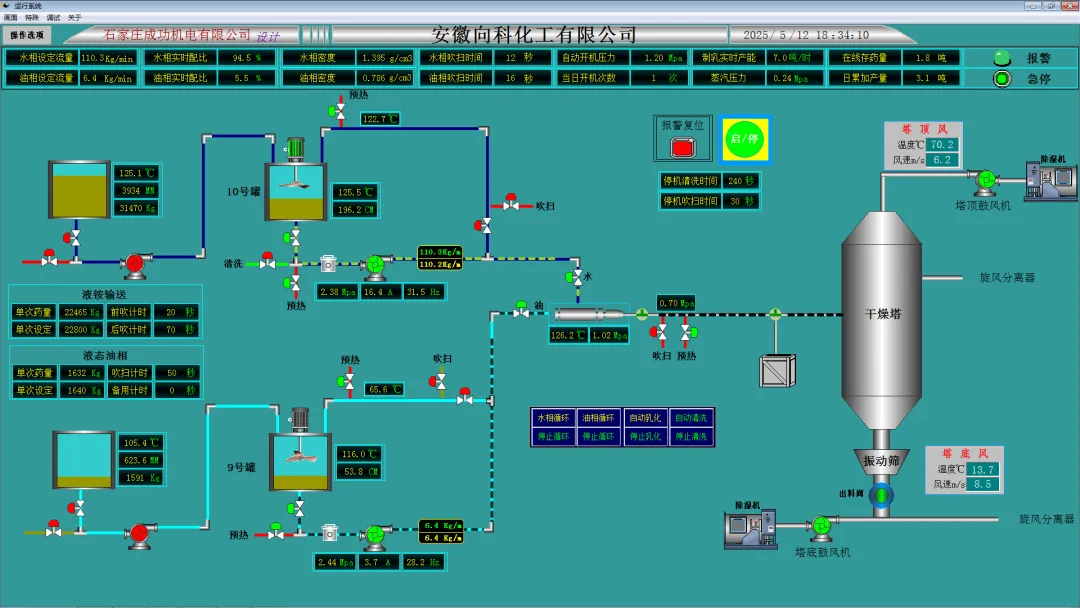This screenshot has height=608, width=1080.
Task: Click the 预热 valve under the 清洗 line
Action: click(292, 282)
